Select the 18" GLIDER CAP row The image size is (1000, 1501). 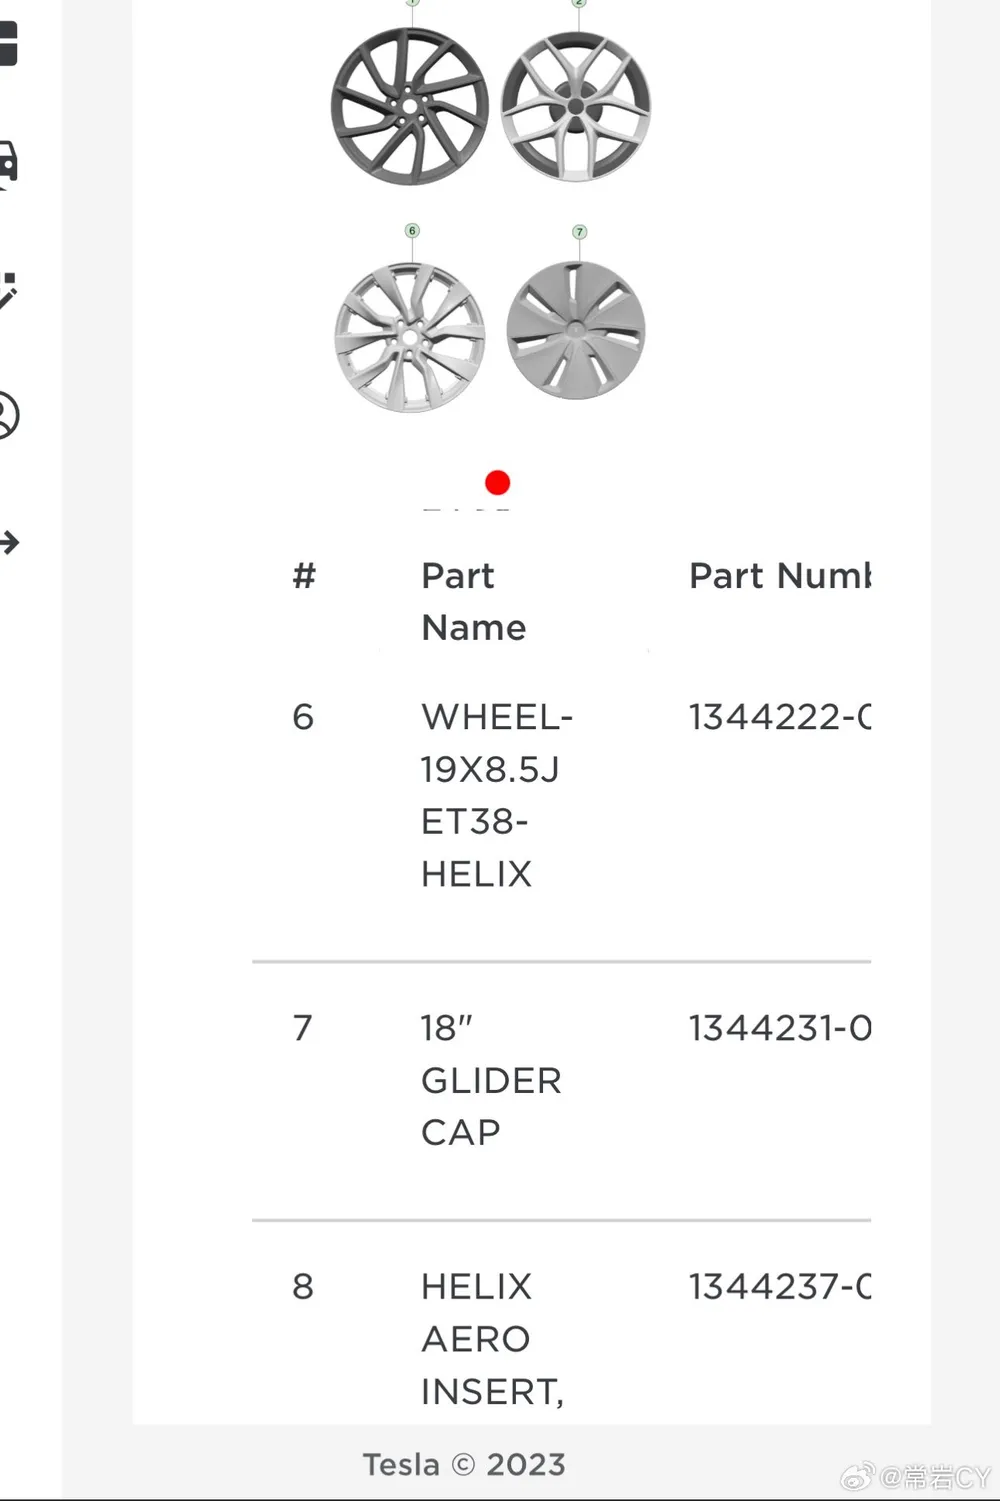coord(561,1091)
